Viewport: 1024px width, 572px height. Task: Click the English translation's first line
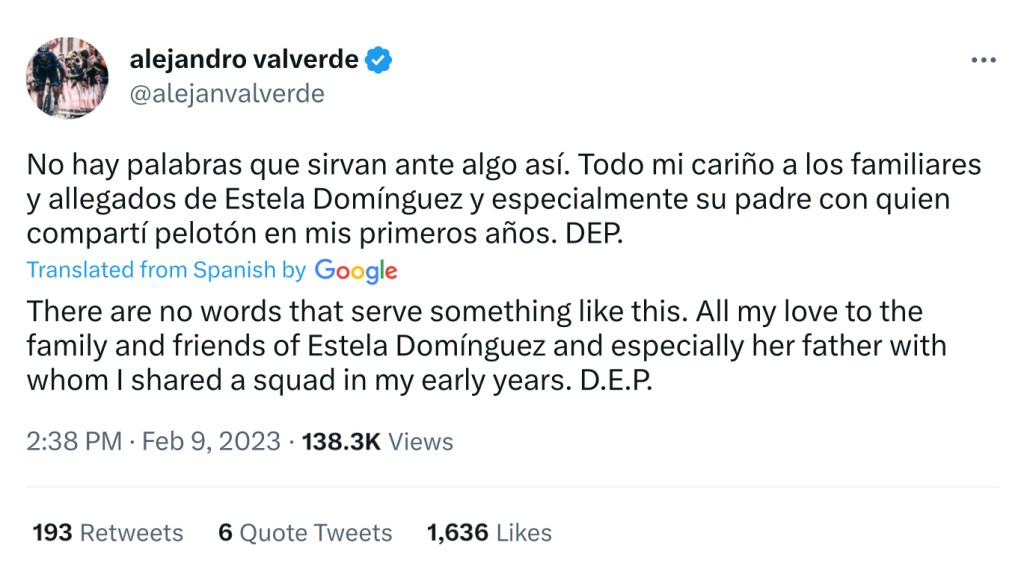click(x=474, y=311)
